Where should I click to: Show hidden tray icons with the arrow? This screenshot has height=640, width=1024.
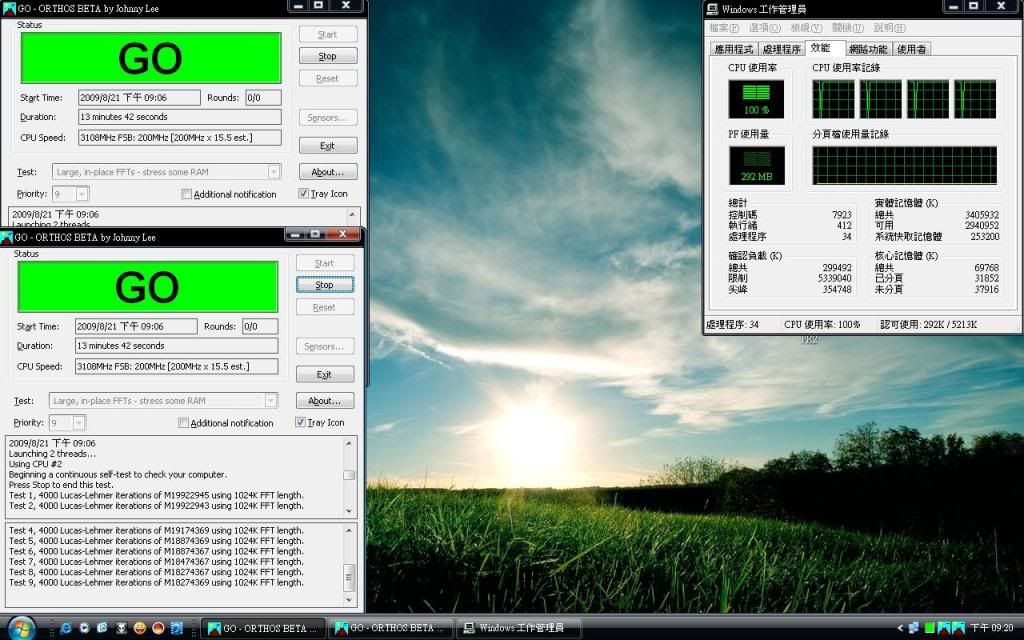(x=898, y=628)
